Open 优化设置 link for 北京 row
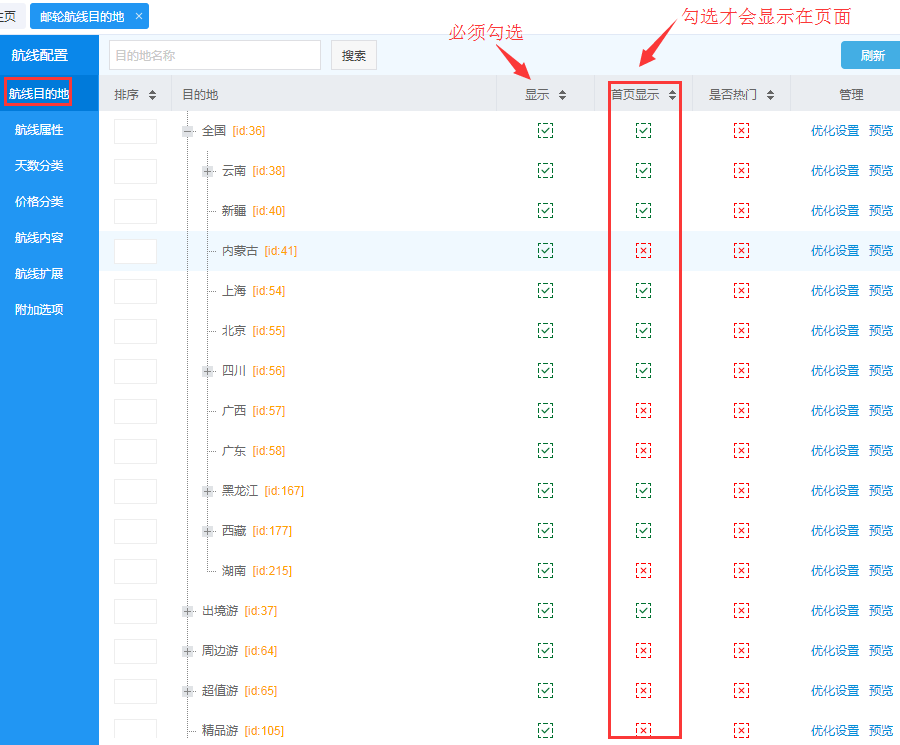This screenshot has width=900, height=745. point(834,331)
